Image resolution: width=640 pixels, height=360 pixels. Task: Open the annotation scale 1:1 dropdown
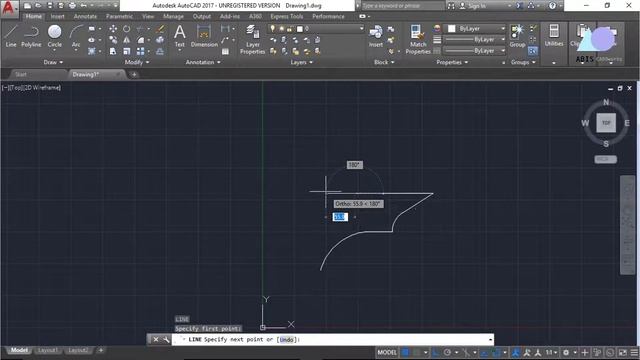click(x=551, y=352)
